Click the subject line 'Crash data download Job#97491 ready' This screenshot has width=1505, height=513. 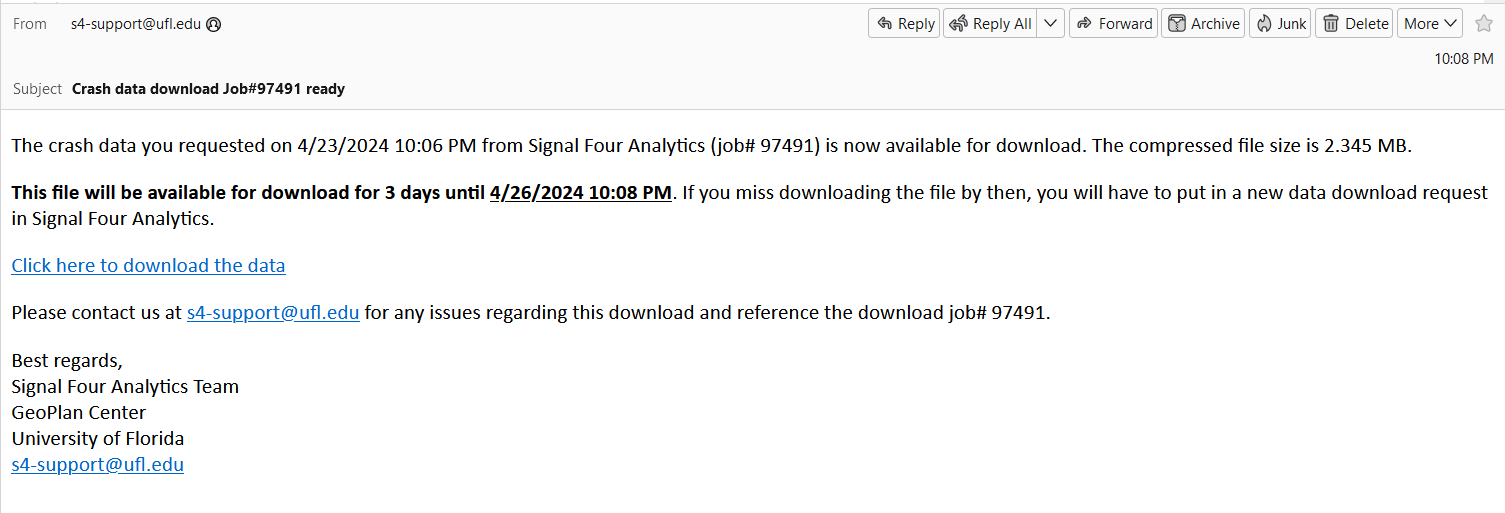tap(208, 89)
